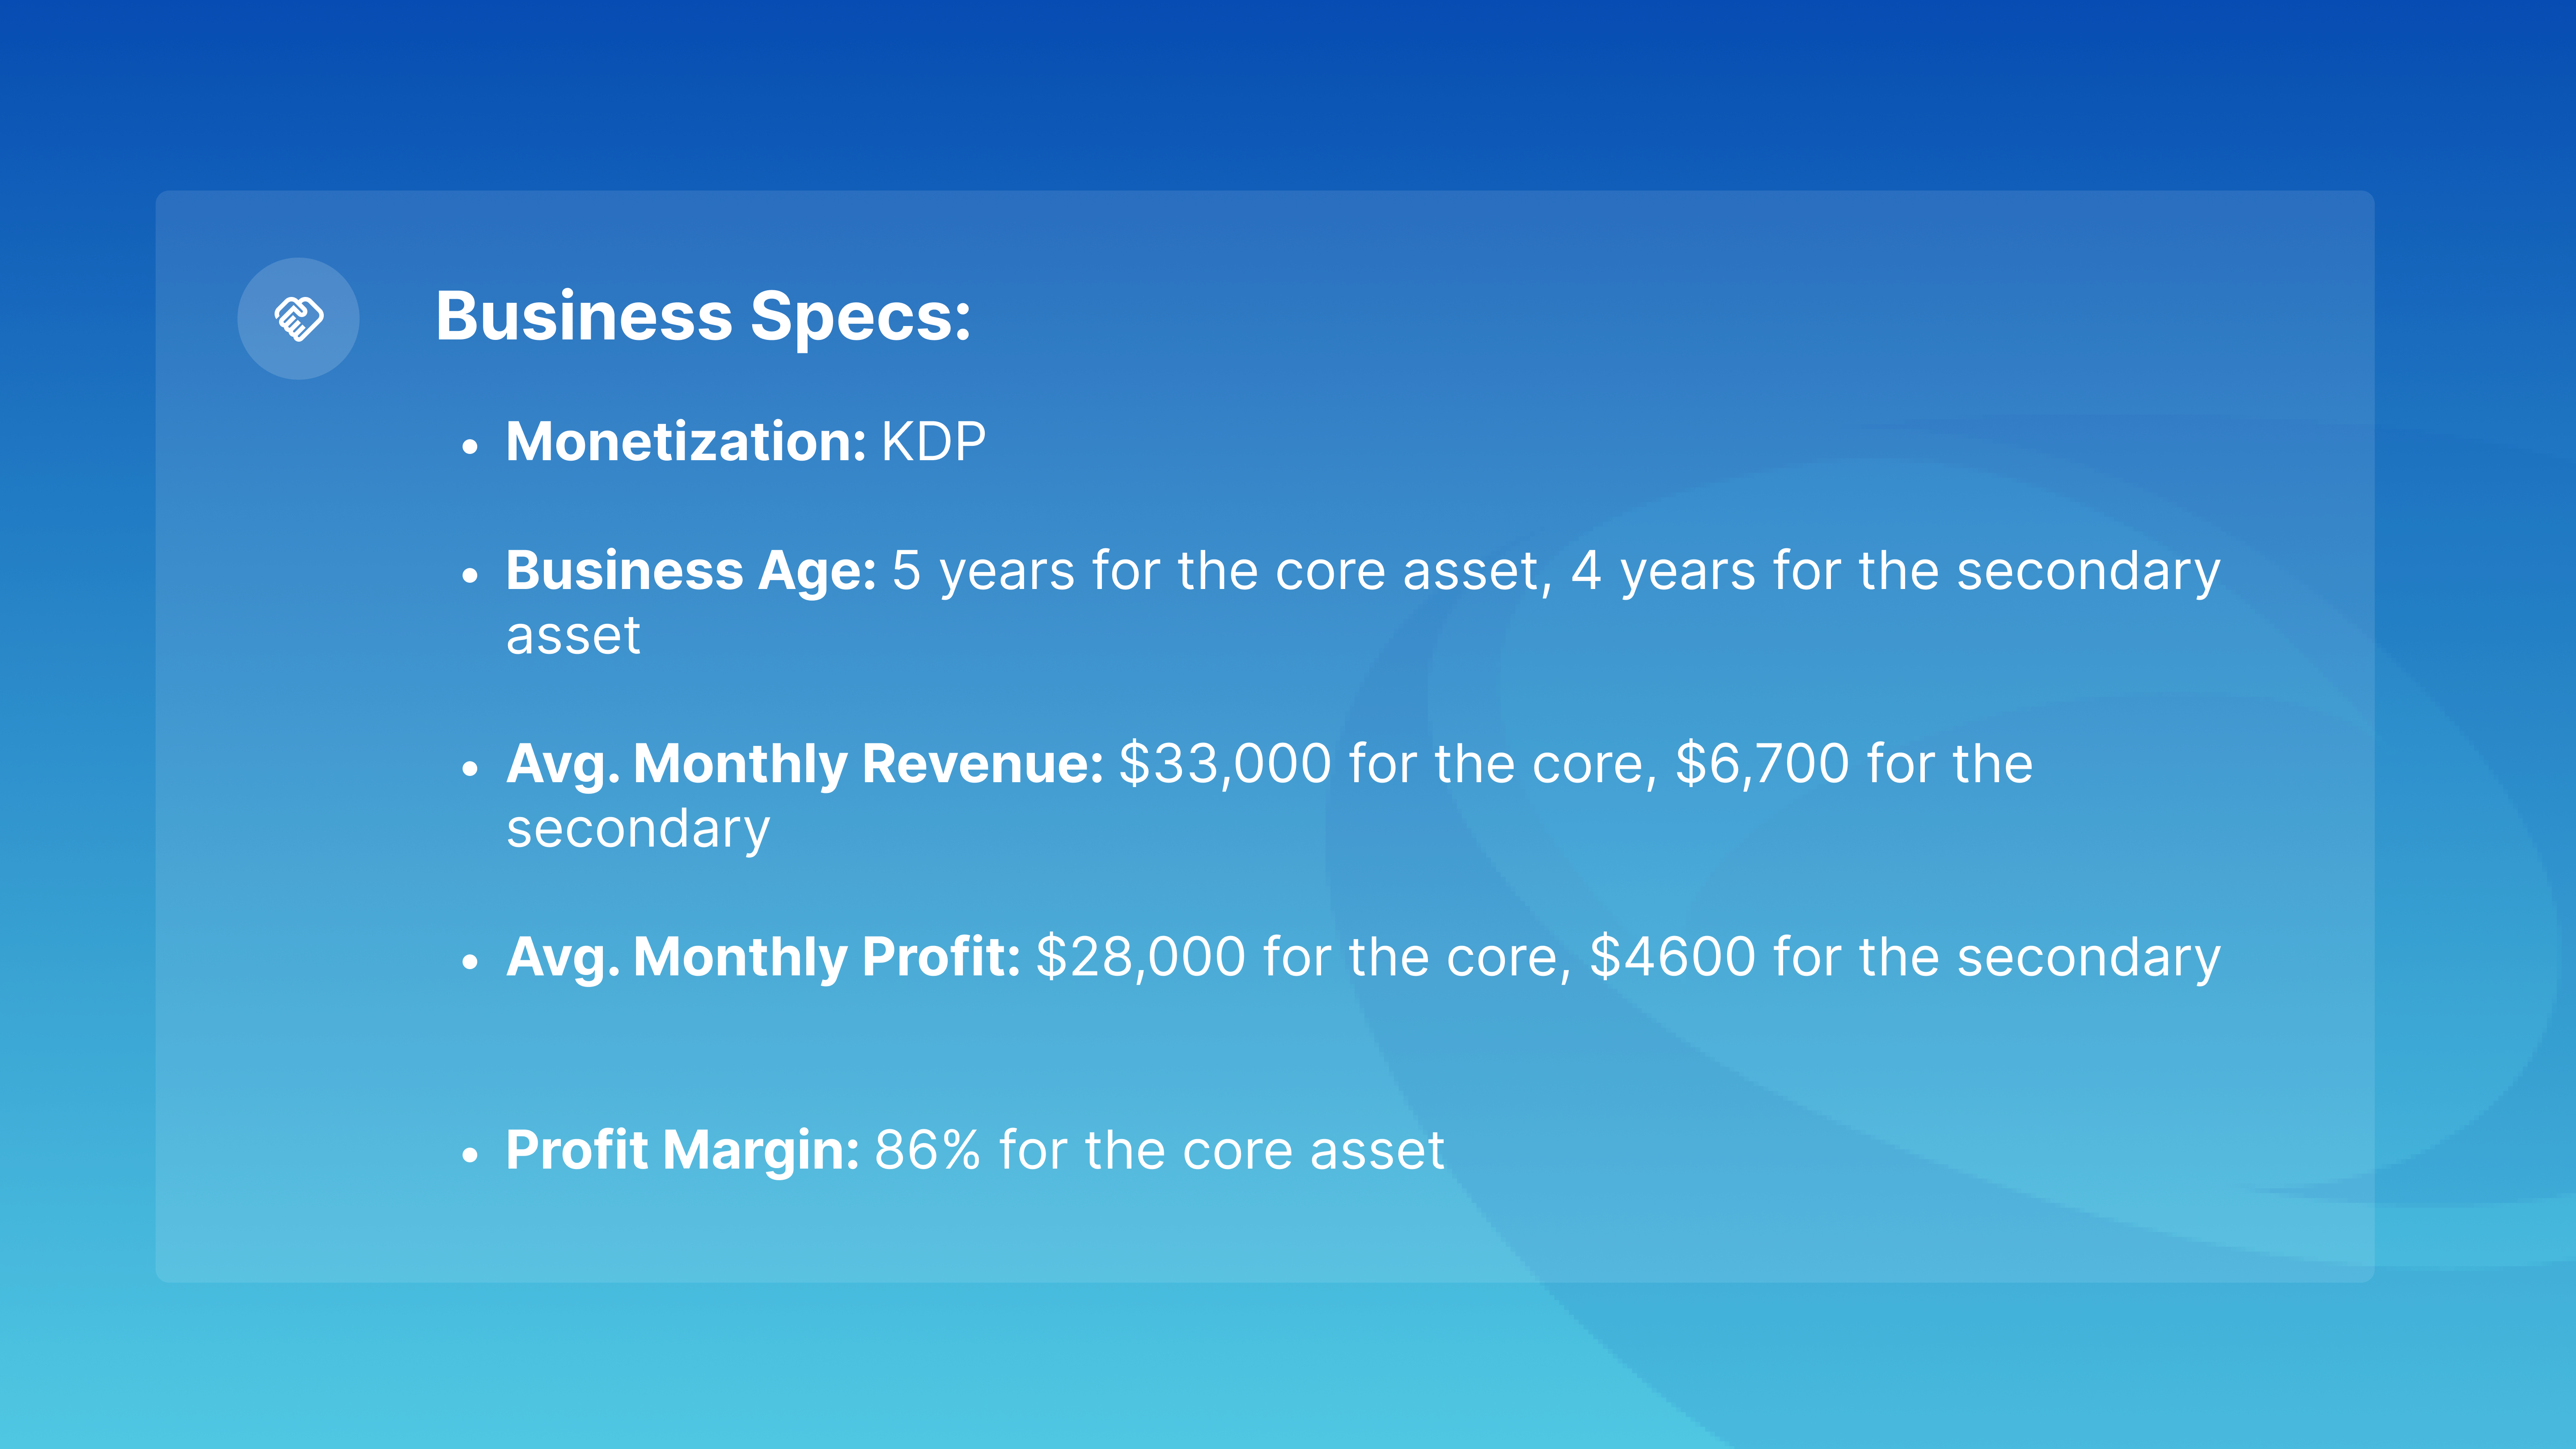Click the "$28,000" profit figure

click(1141, 957)
